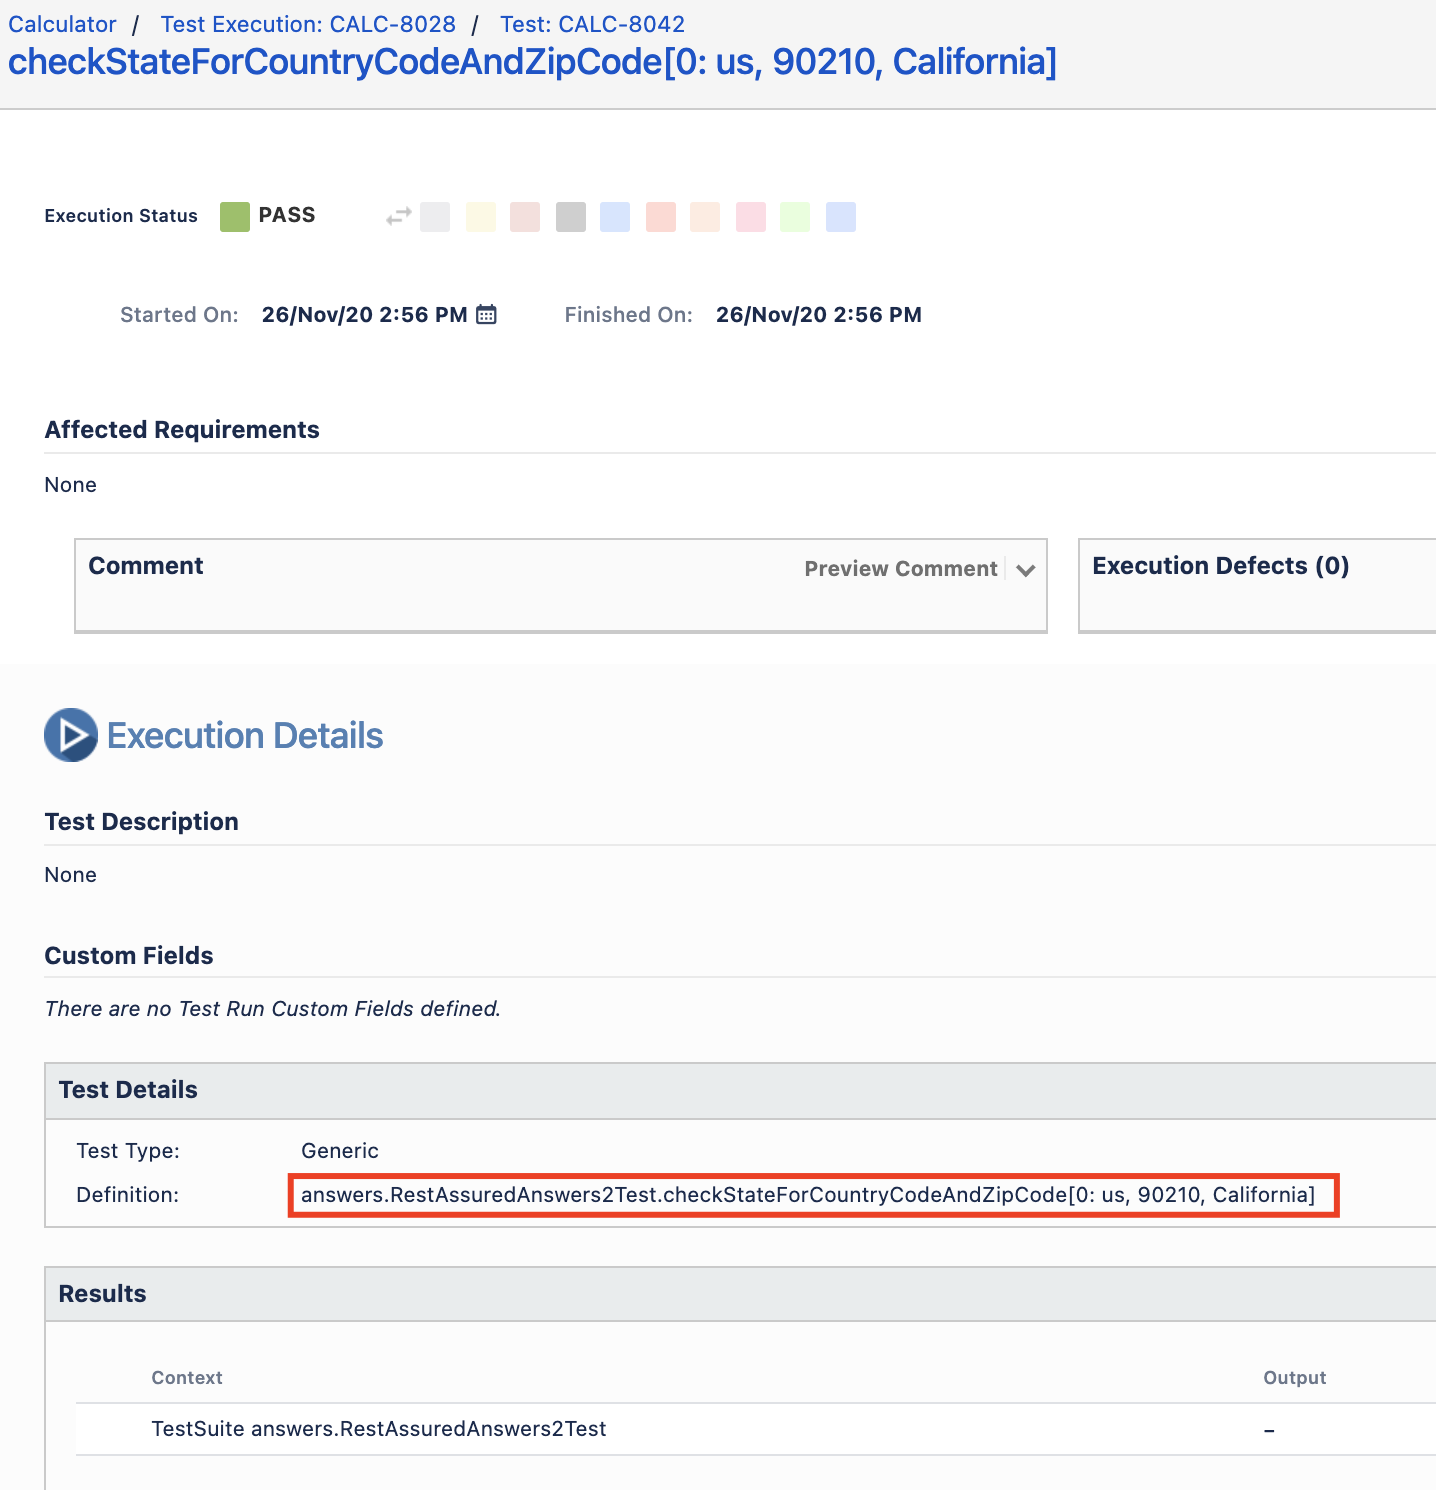Click the Custom Fields heading
Screen dimensions: 1436x1490
point(129,956)
